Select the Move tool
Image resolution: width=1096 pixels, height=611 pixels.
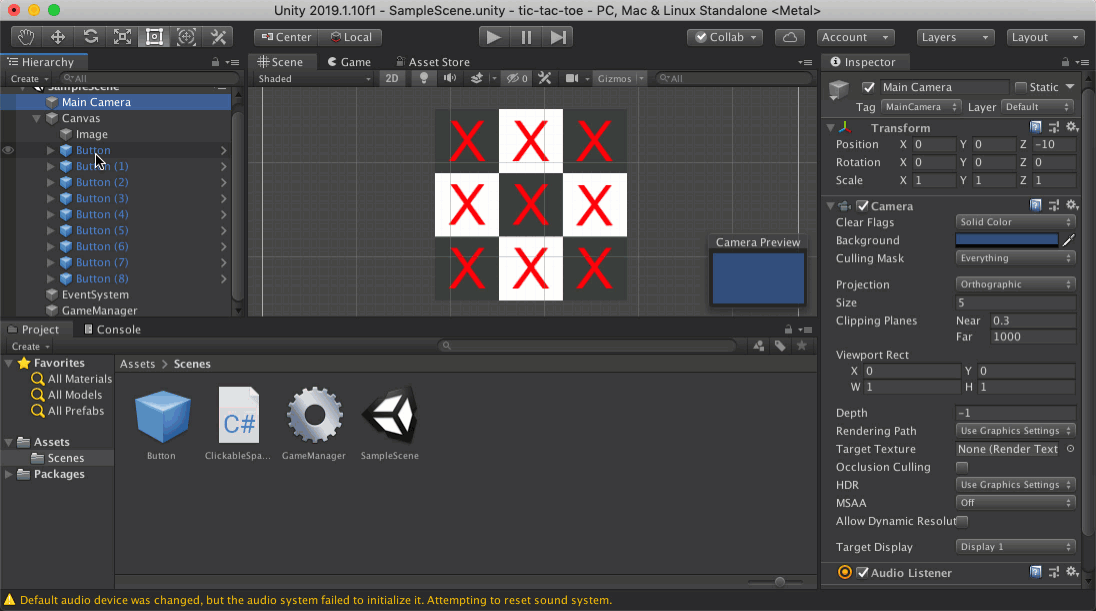58,37
